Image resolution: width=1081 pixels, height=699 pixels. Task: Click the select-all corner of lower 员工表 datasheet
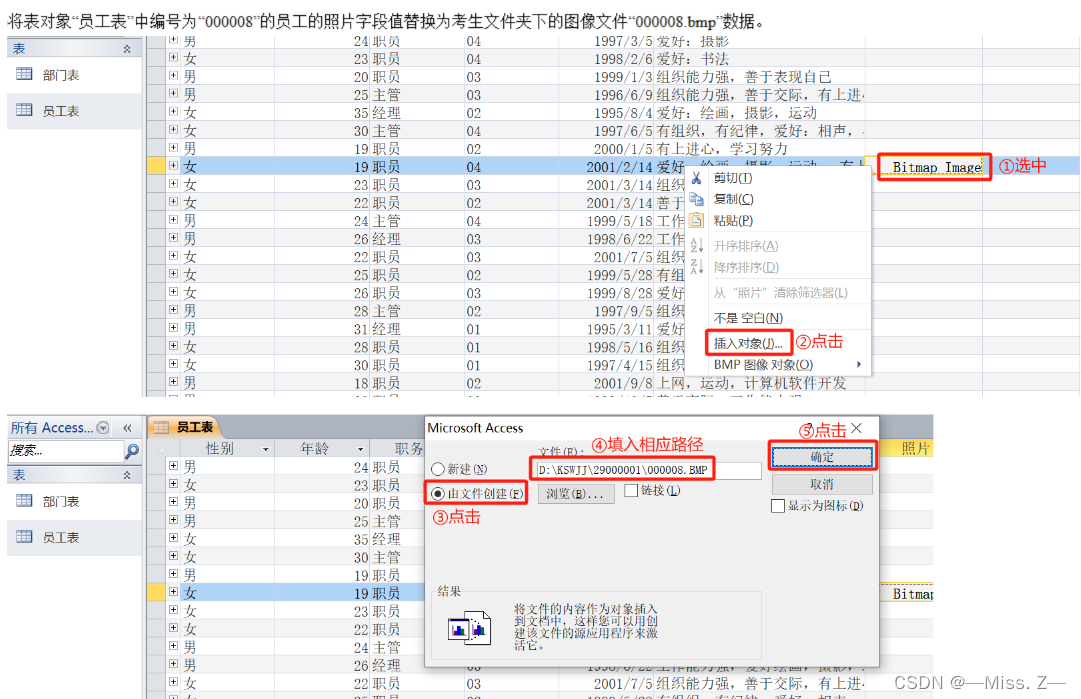tap(156, 449)
